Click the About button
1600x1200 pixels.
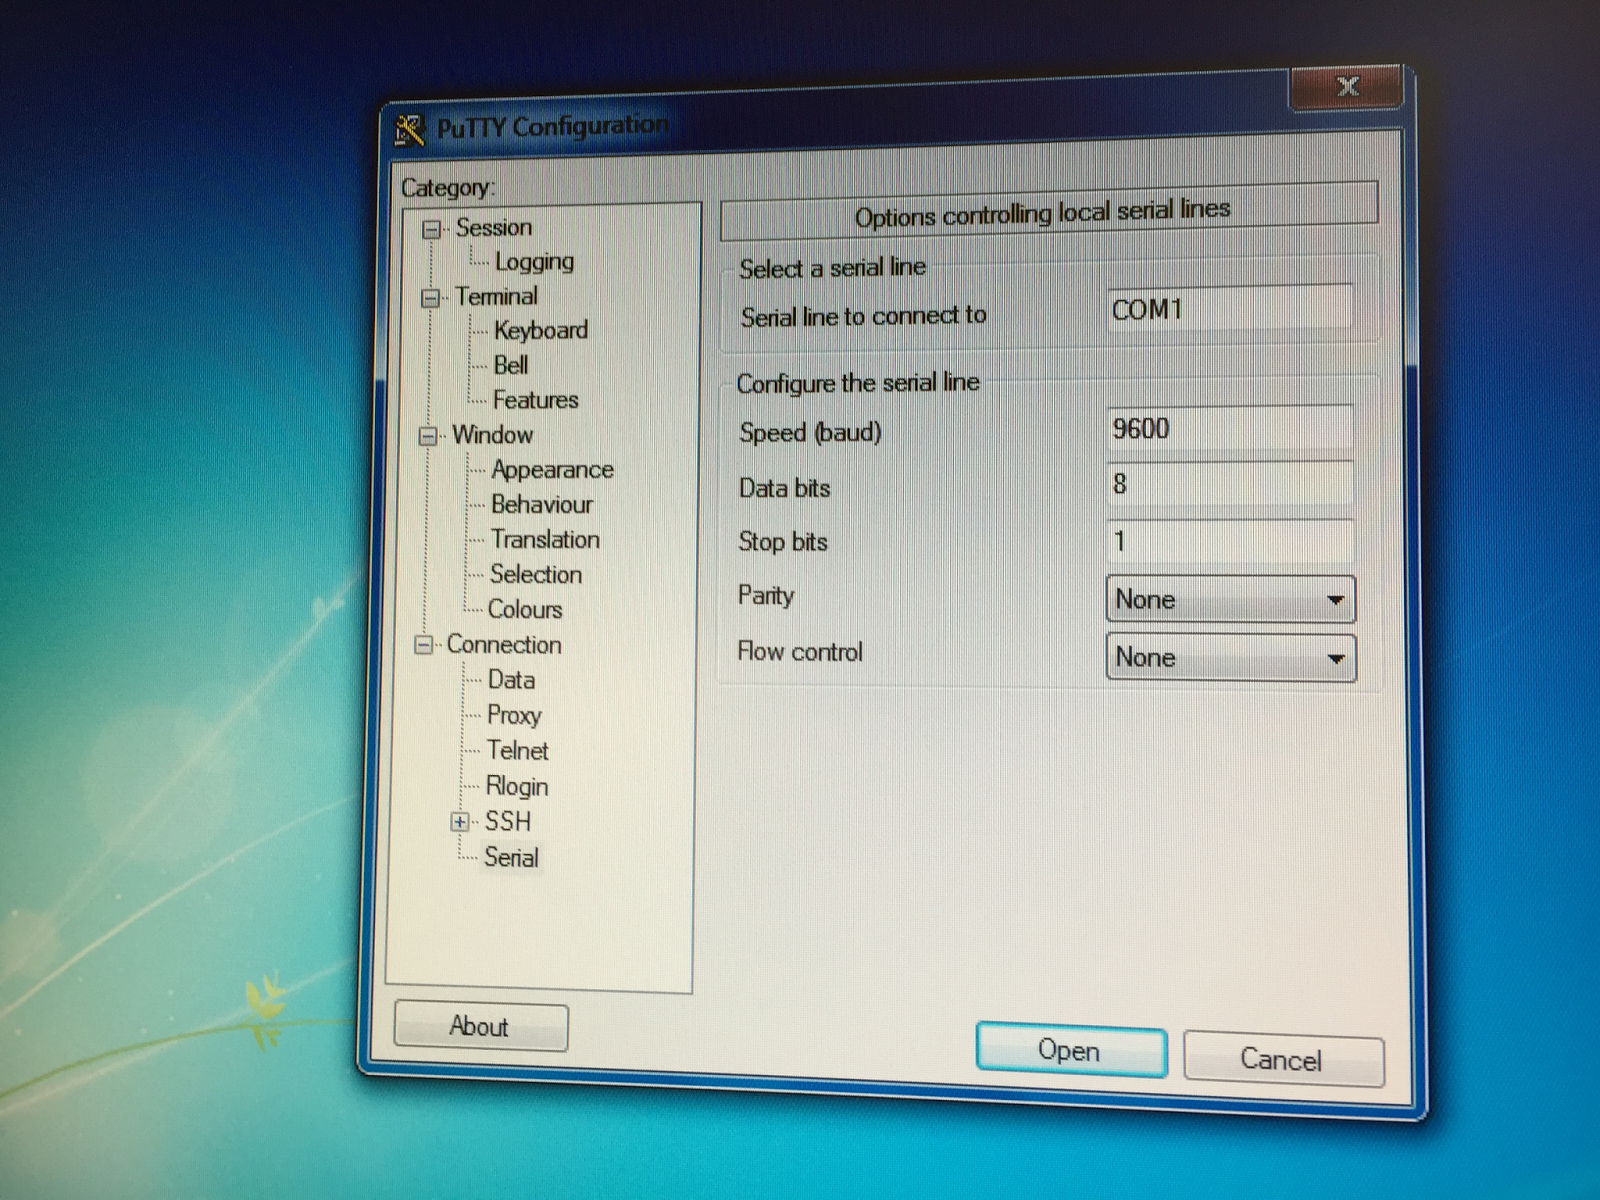click(x=480, y=1026)
